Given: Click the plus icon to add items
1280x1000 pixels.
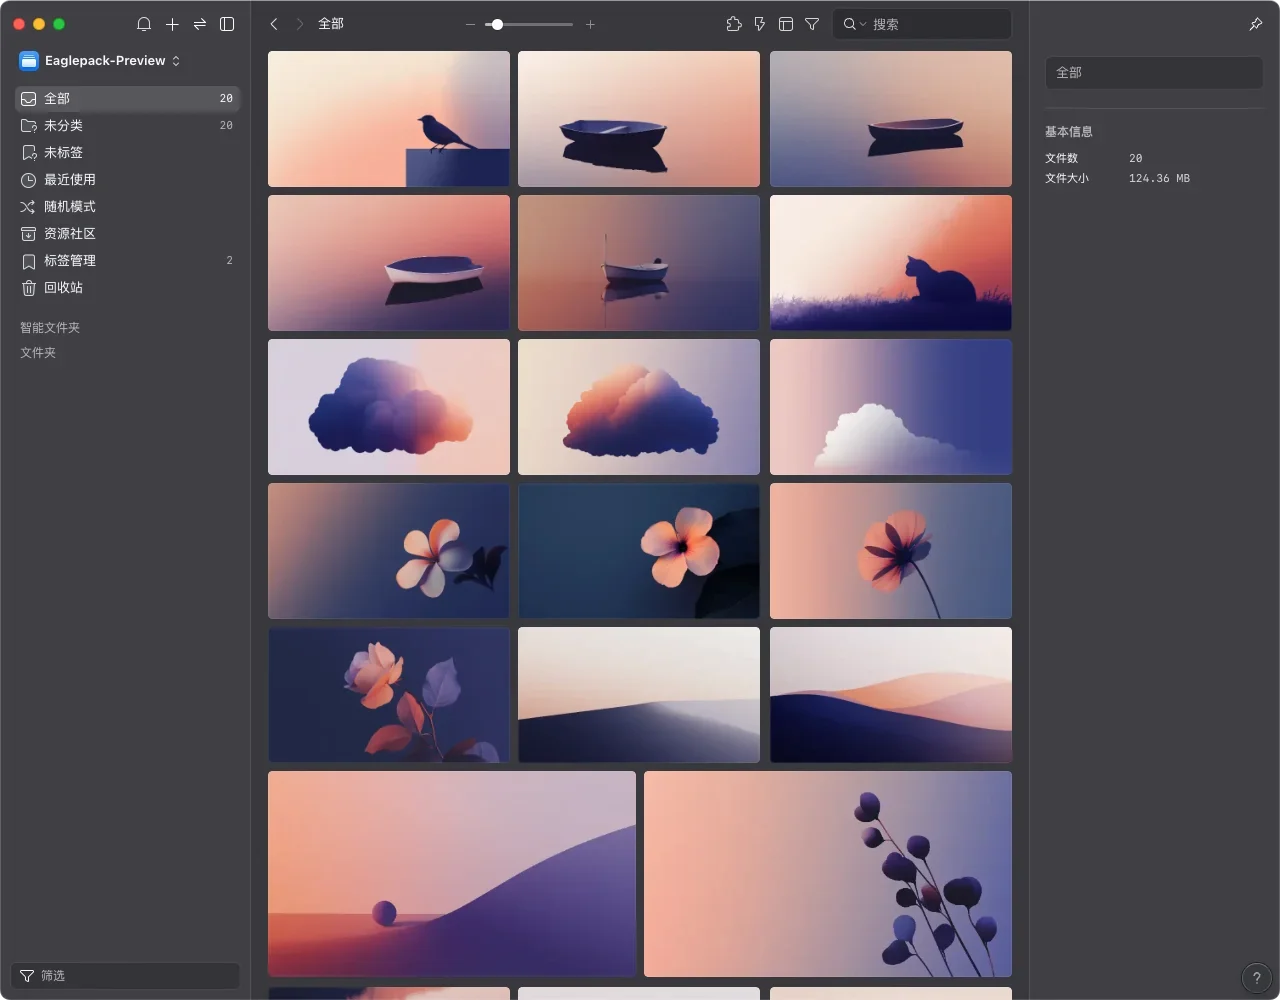Looking at the screenshot, I should coord(172,24).
